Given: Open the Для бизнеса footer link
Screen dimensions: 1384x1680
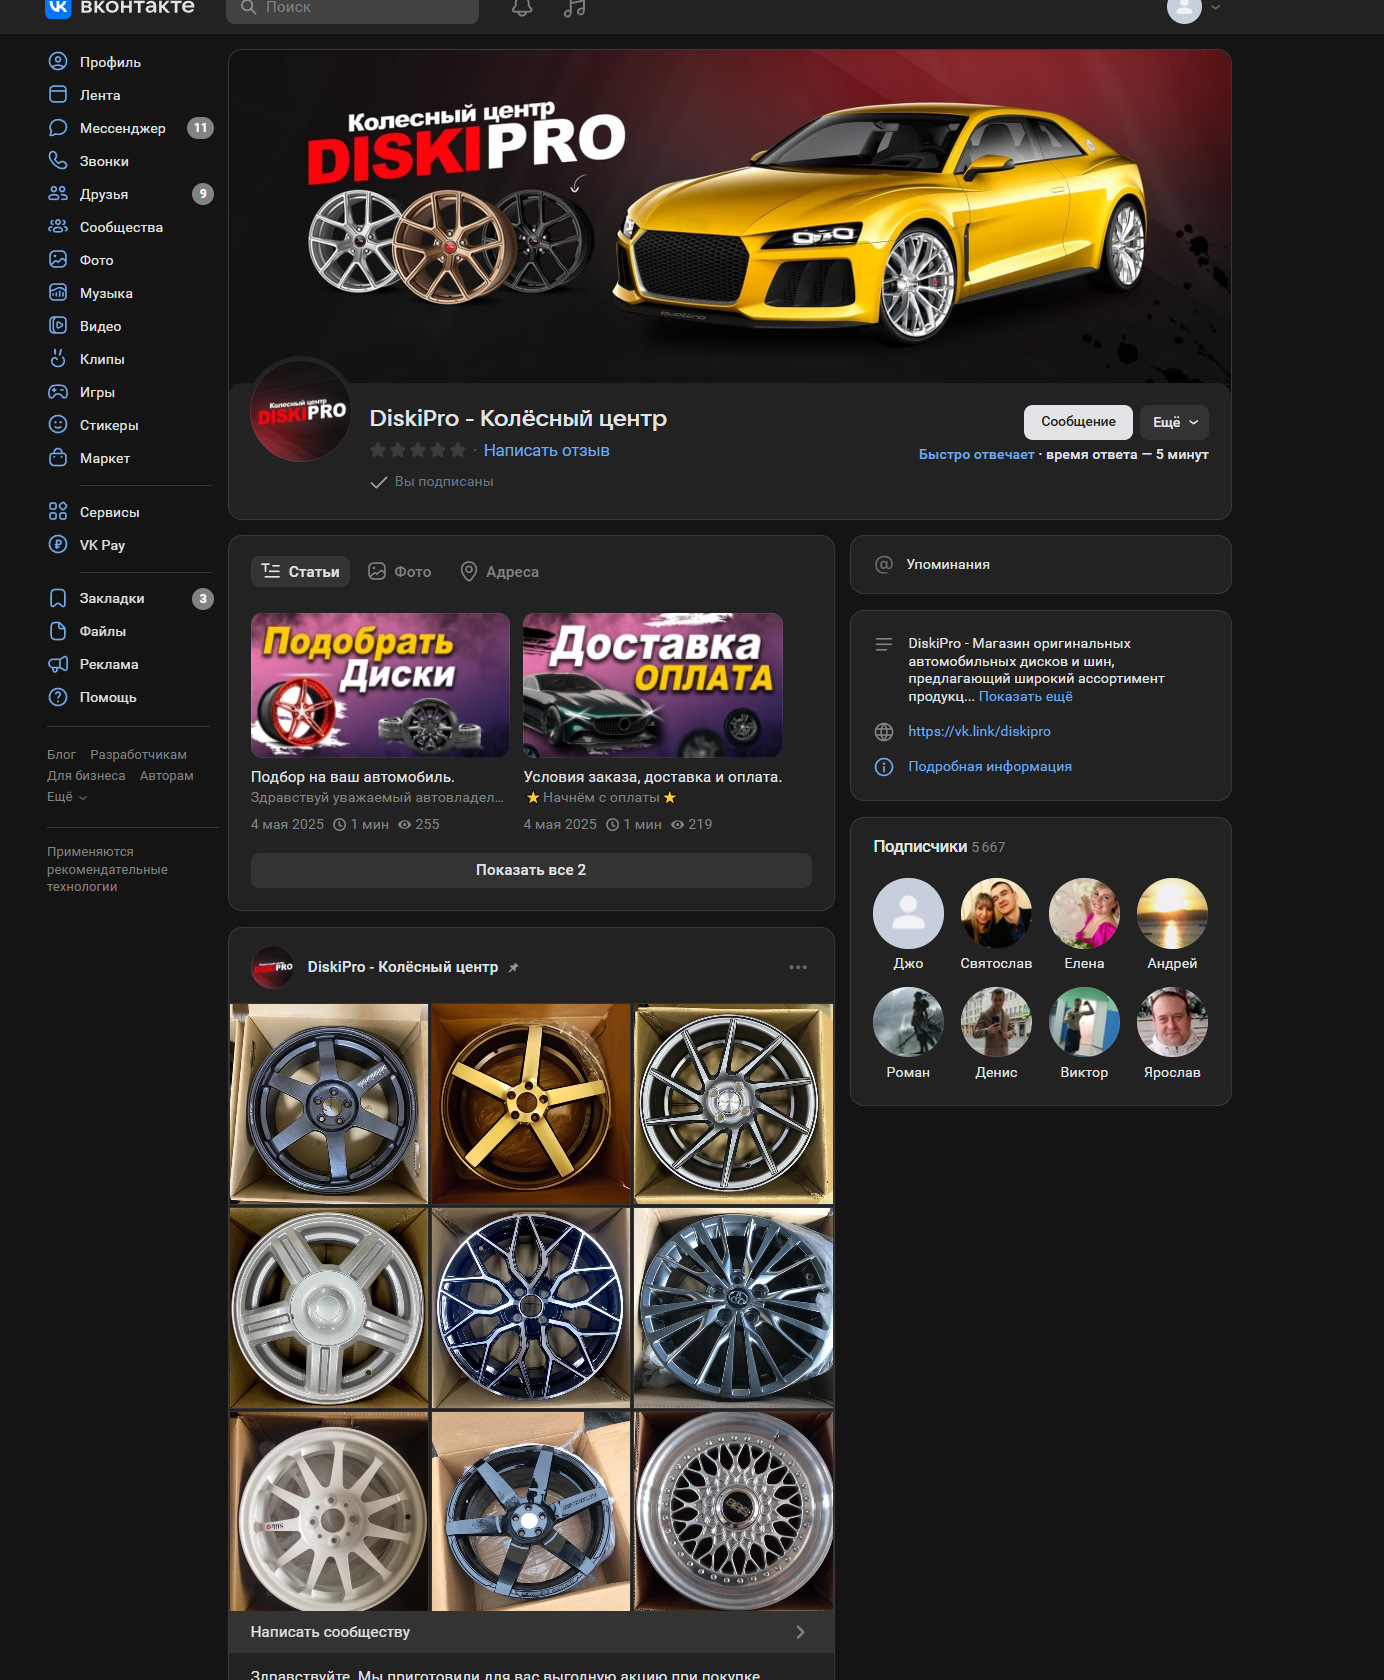Looking at the screenshot, I should pyautogui.click(x=86, y=776).
